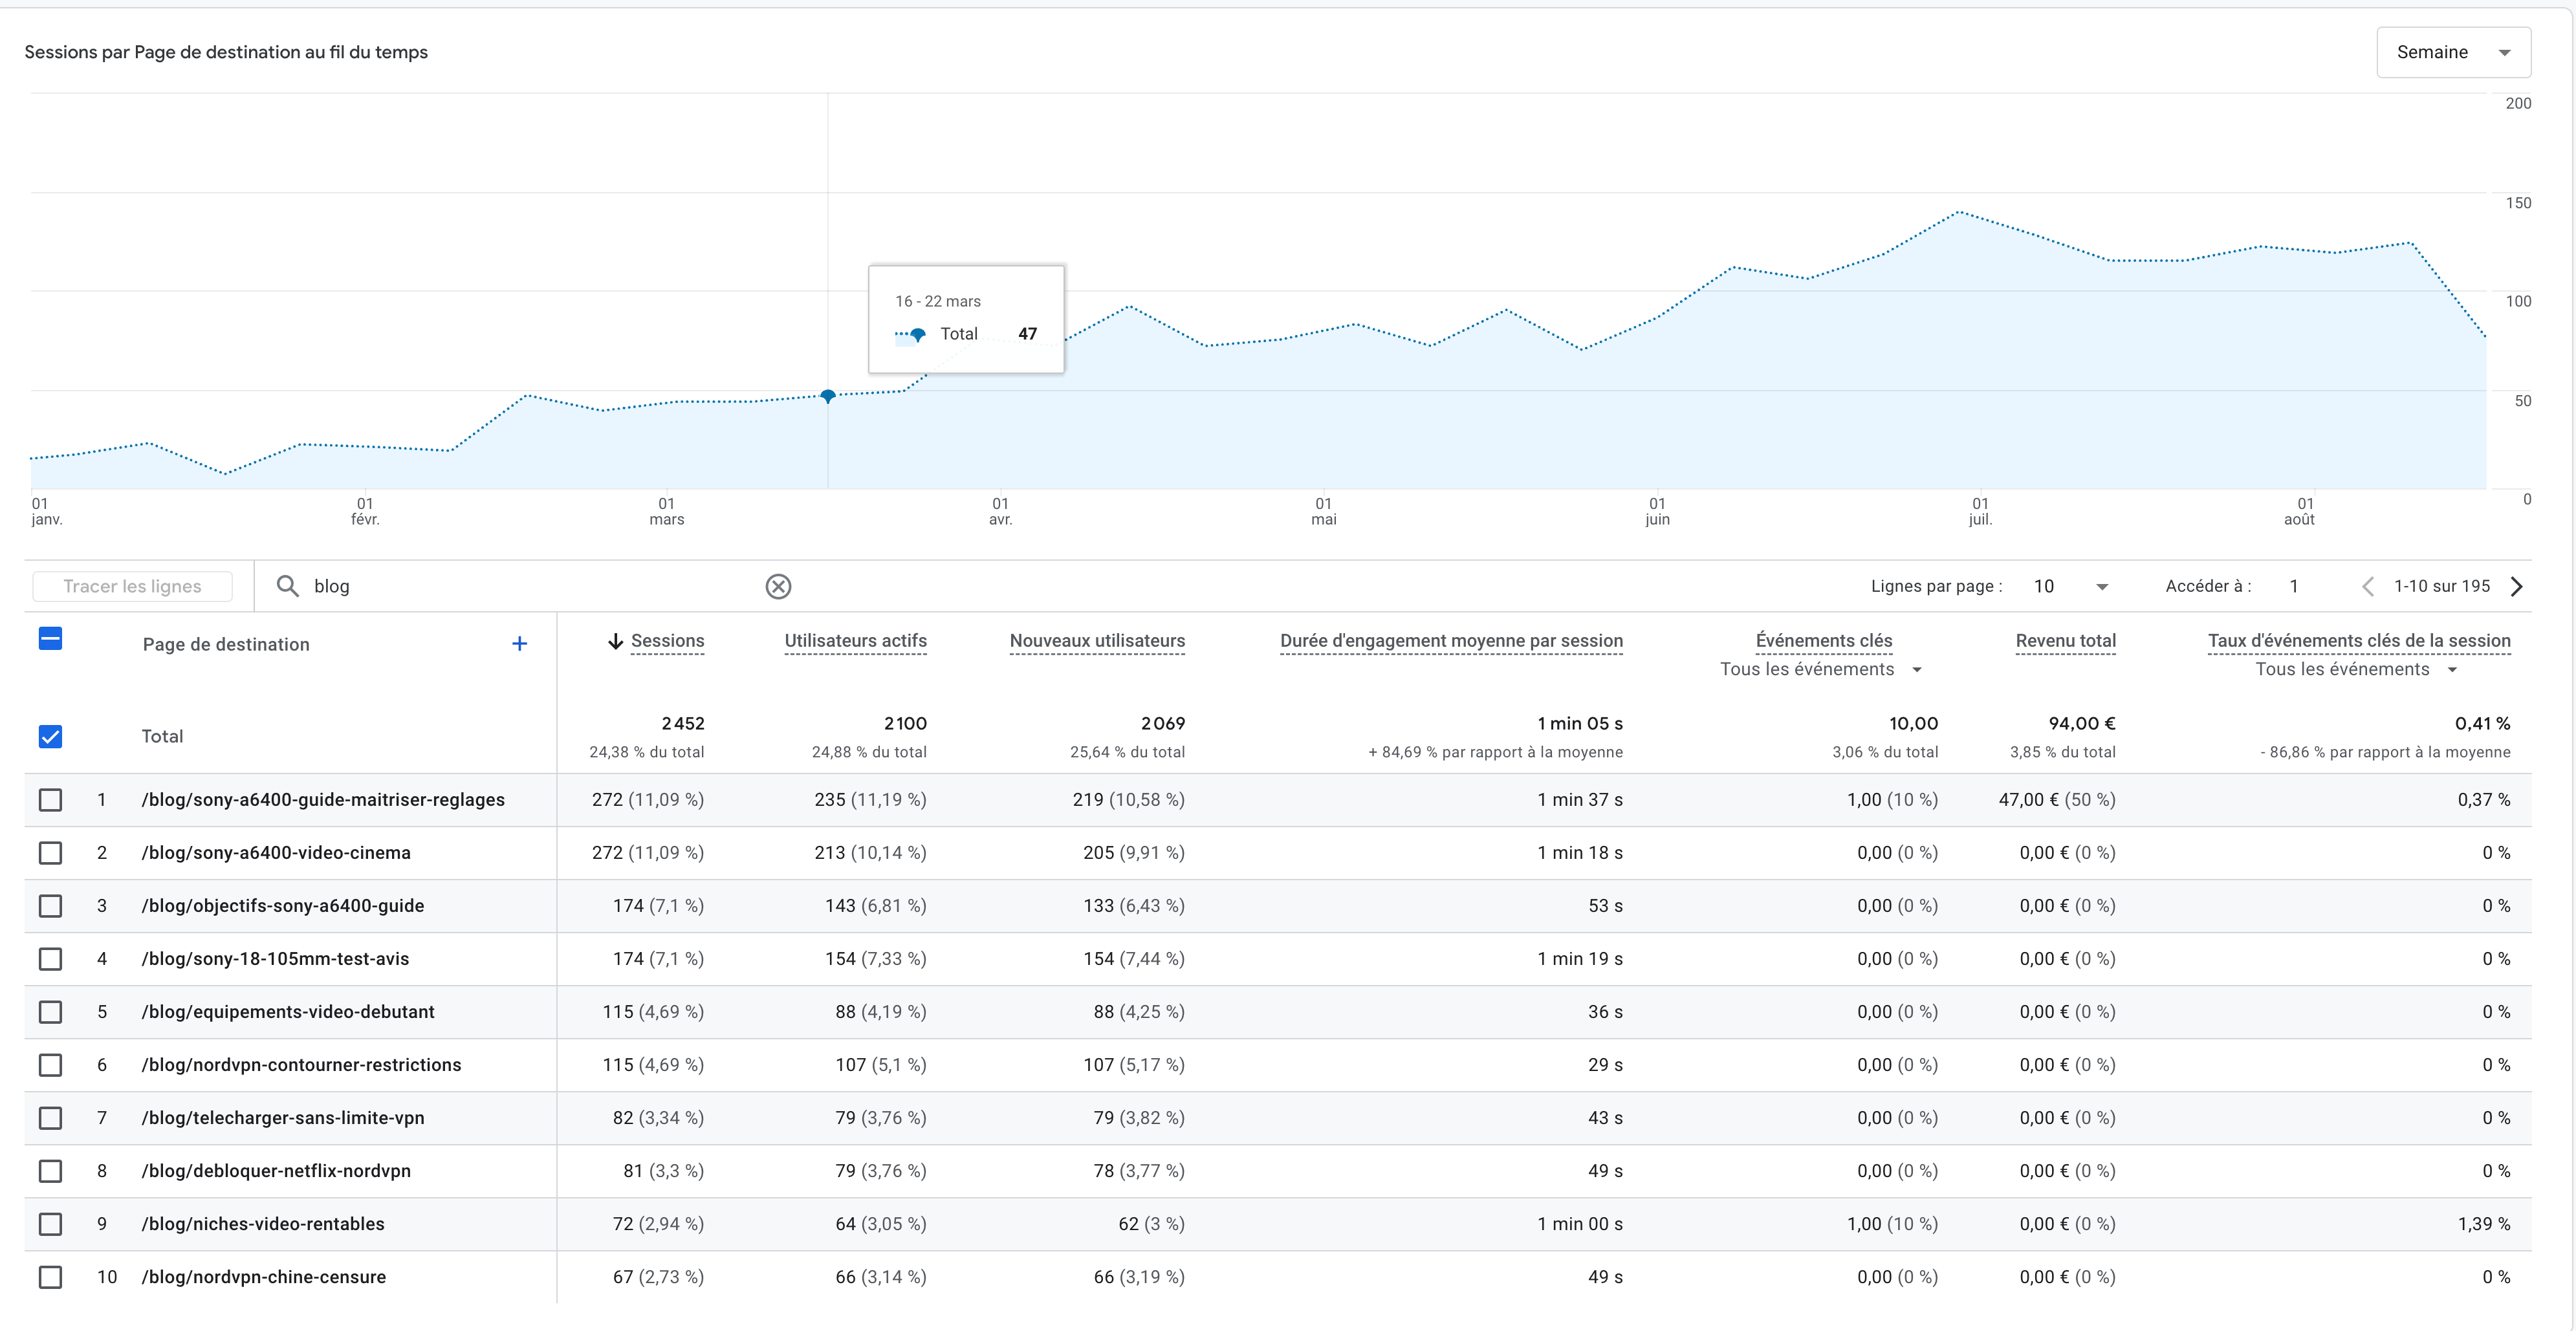Viewport: 2576px width, 1331px height.
Task: Sort by Nouveaux utilisateurs column
Action: point(1097,641)
